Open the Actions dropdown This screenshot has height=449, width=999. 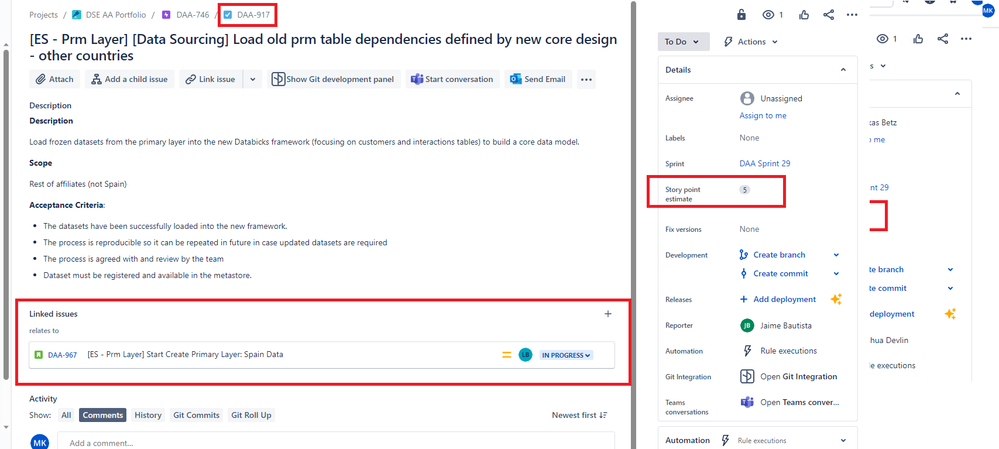click(x=751, y=42)
